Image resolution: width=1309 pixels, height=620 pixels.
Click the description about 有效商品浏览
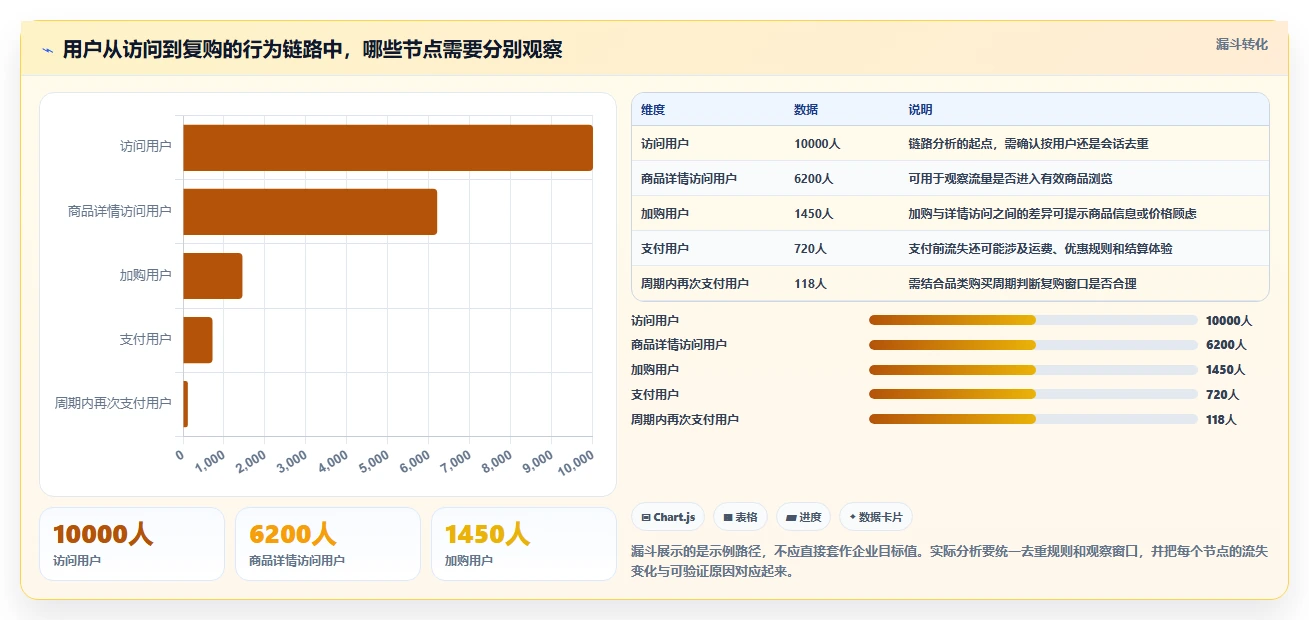(x=1010, y=179)
